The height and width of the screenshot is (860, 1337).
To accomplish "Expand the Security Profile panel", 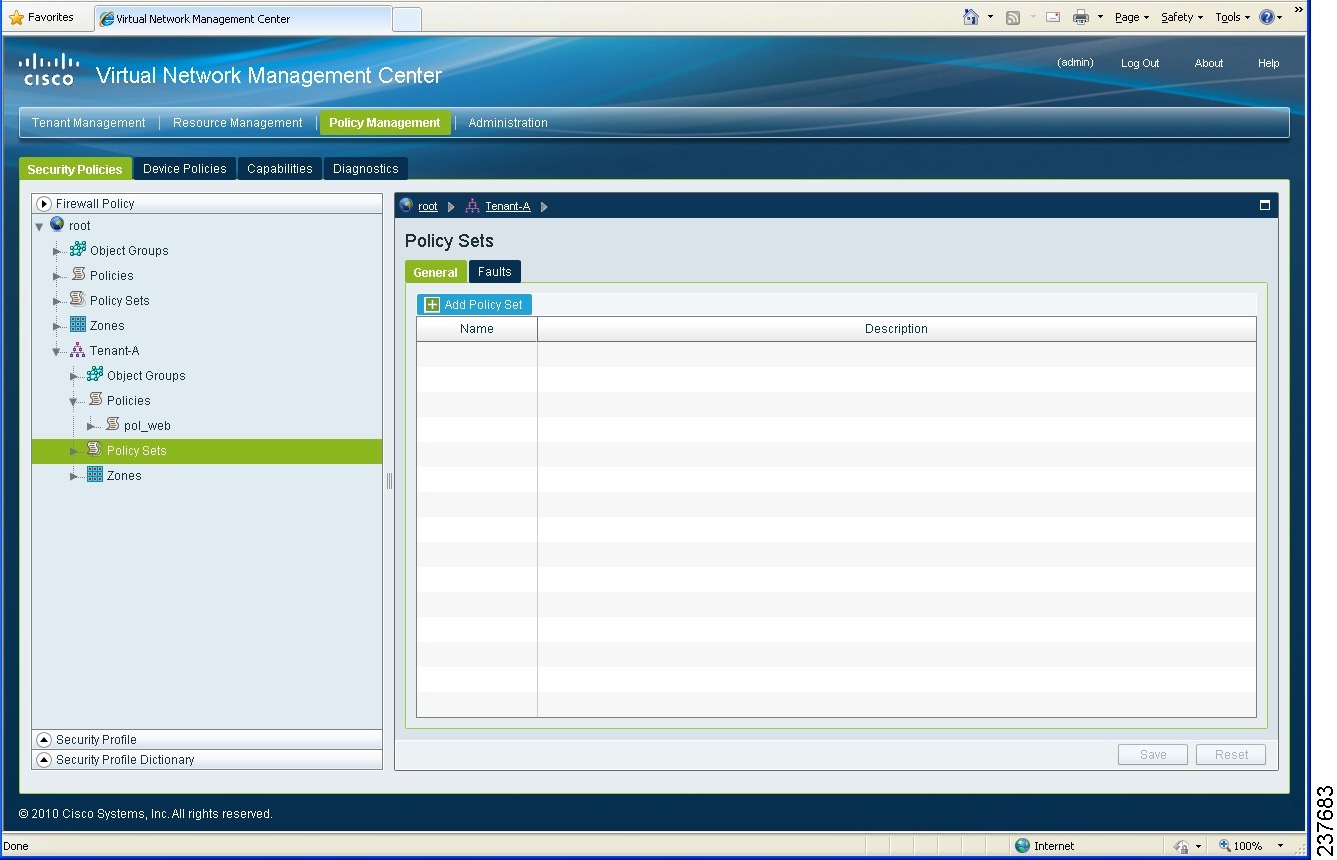I will click(43, 739).
